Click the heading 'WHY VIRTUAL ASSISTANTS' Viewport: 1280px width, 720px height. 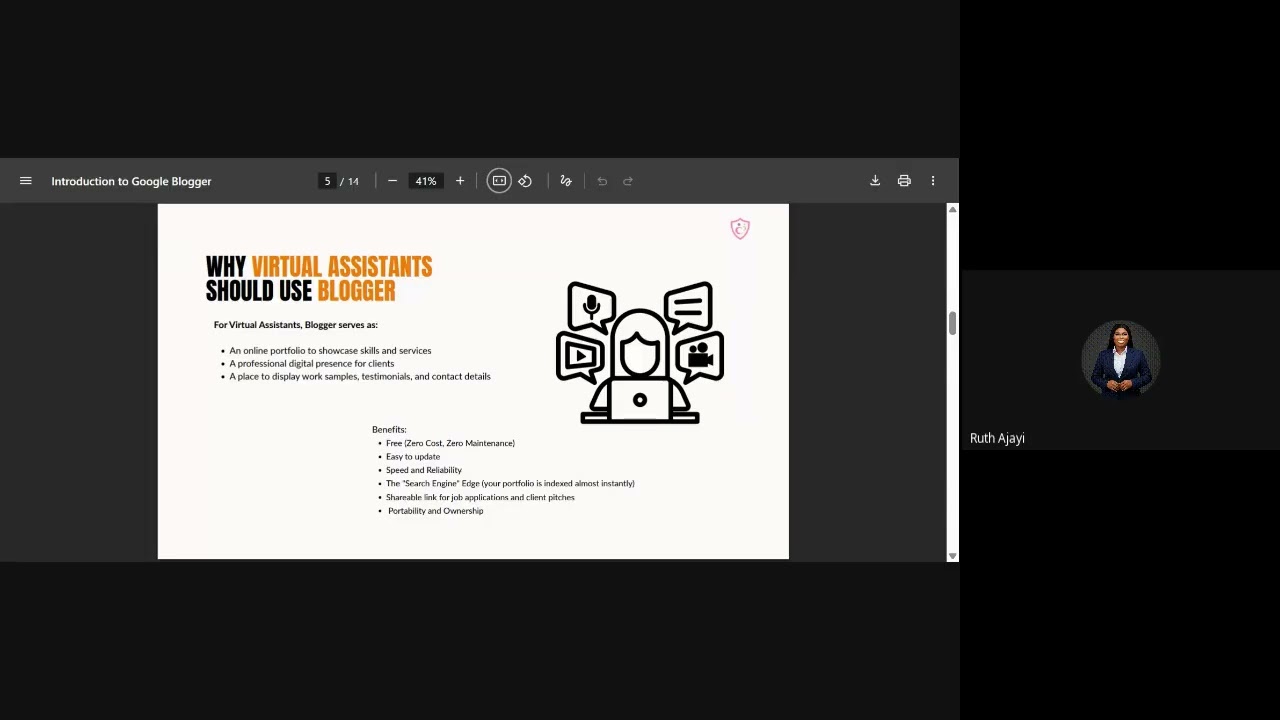pos(319,266)
